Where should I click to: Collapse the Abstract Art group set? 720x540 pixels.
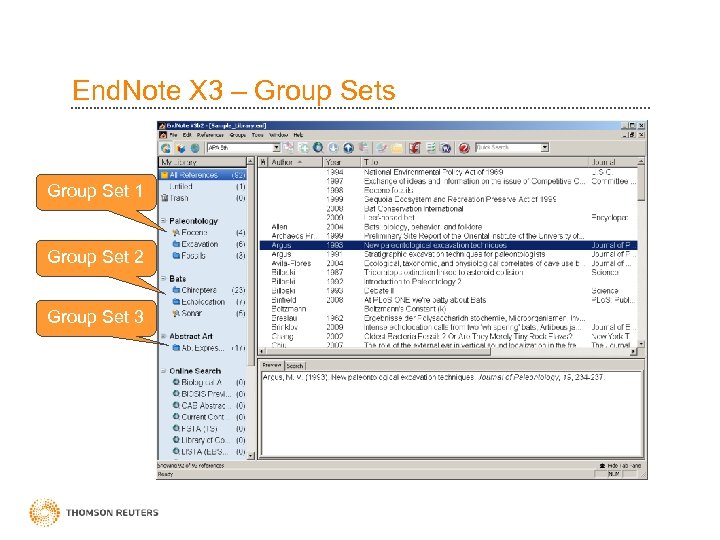[x=163, y=336]
